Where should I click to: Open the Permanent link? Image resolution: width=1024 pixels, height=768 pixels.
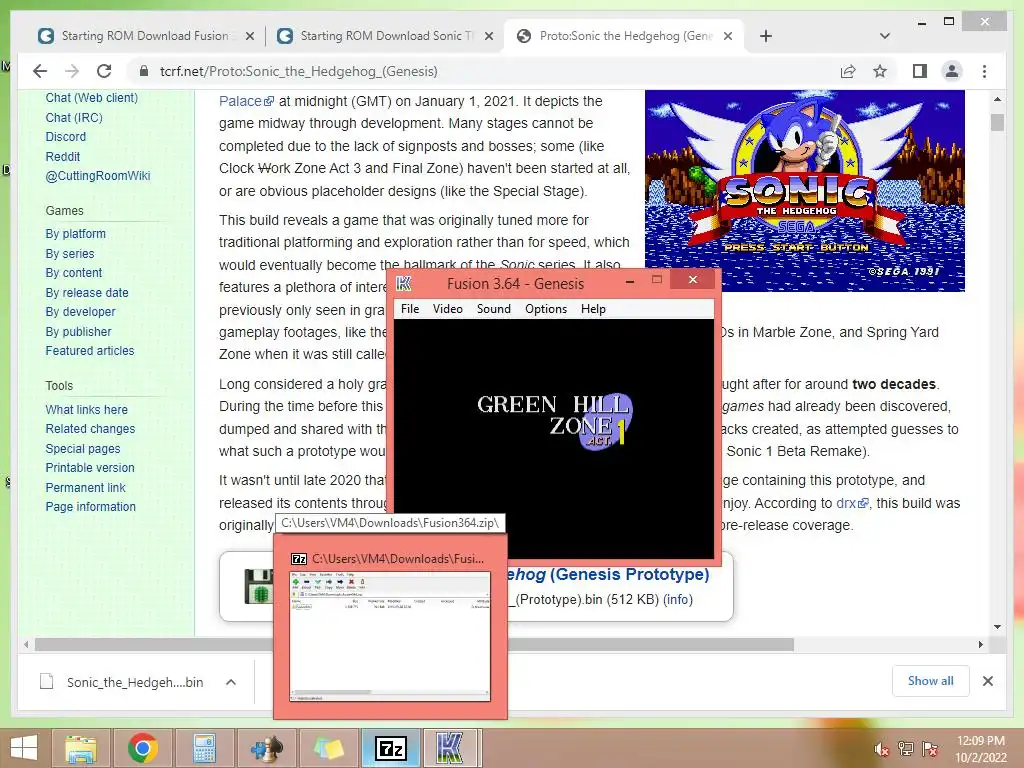point(86,487)
